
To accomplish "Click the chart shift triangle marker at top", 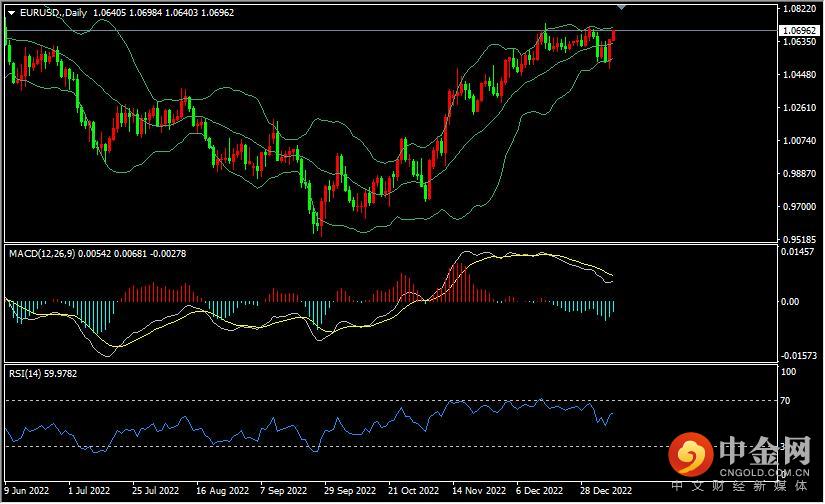I will 623,6.
